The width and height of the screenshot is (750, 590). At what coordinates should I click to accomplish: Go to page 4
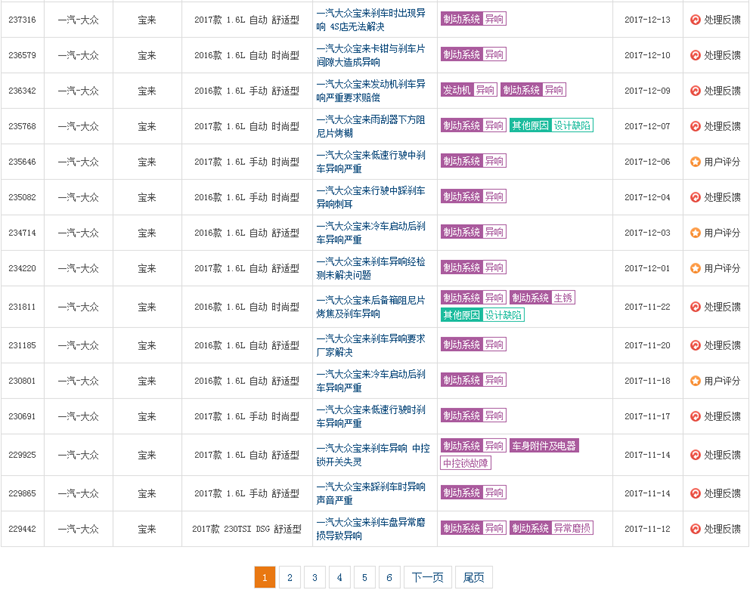[x=340, y=577]
